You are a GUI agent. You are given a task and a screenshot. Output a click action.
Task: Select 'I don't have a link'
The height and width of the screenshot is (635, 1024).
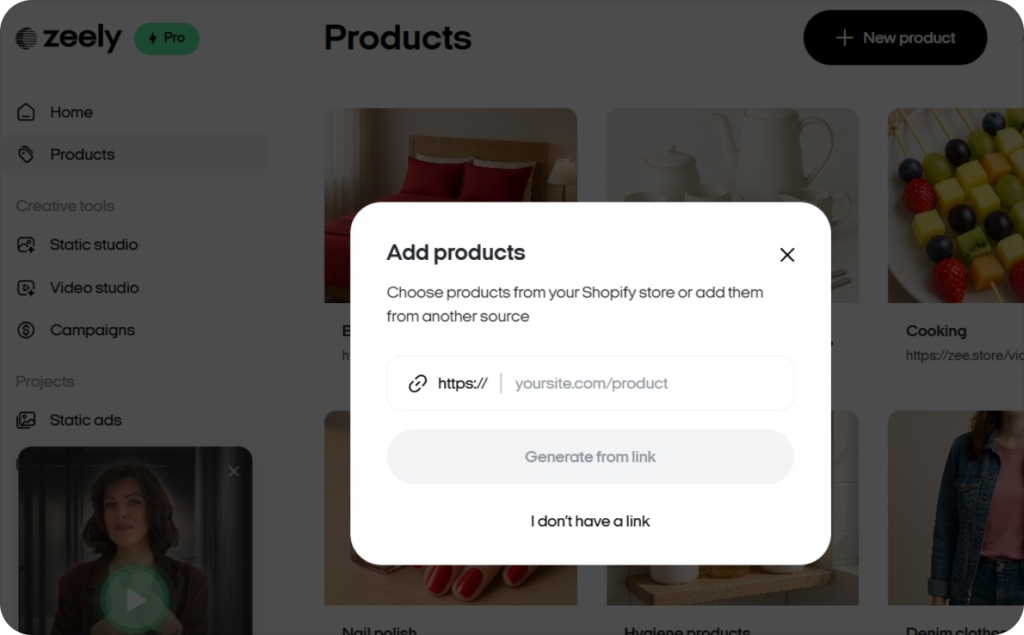[590, 521]
